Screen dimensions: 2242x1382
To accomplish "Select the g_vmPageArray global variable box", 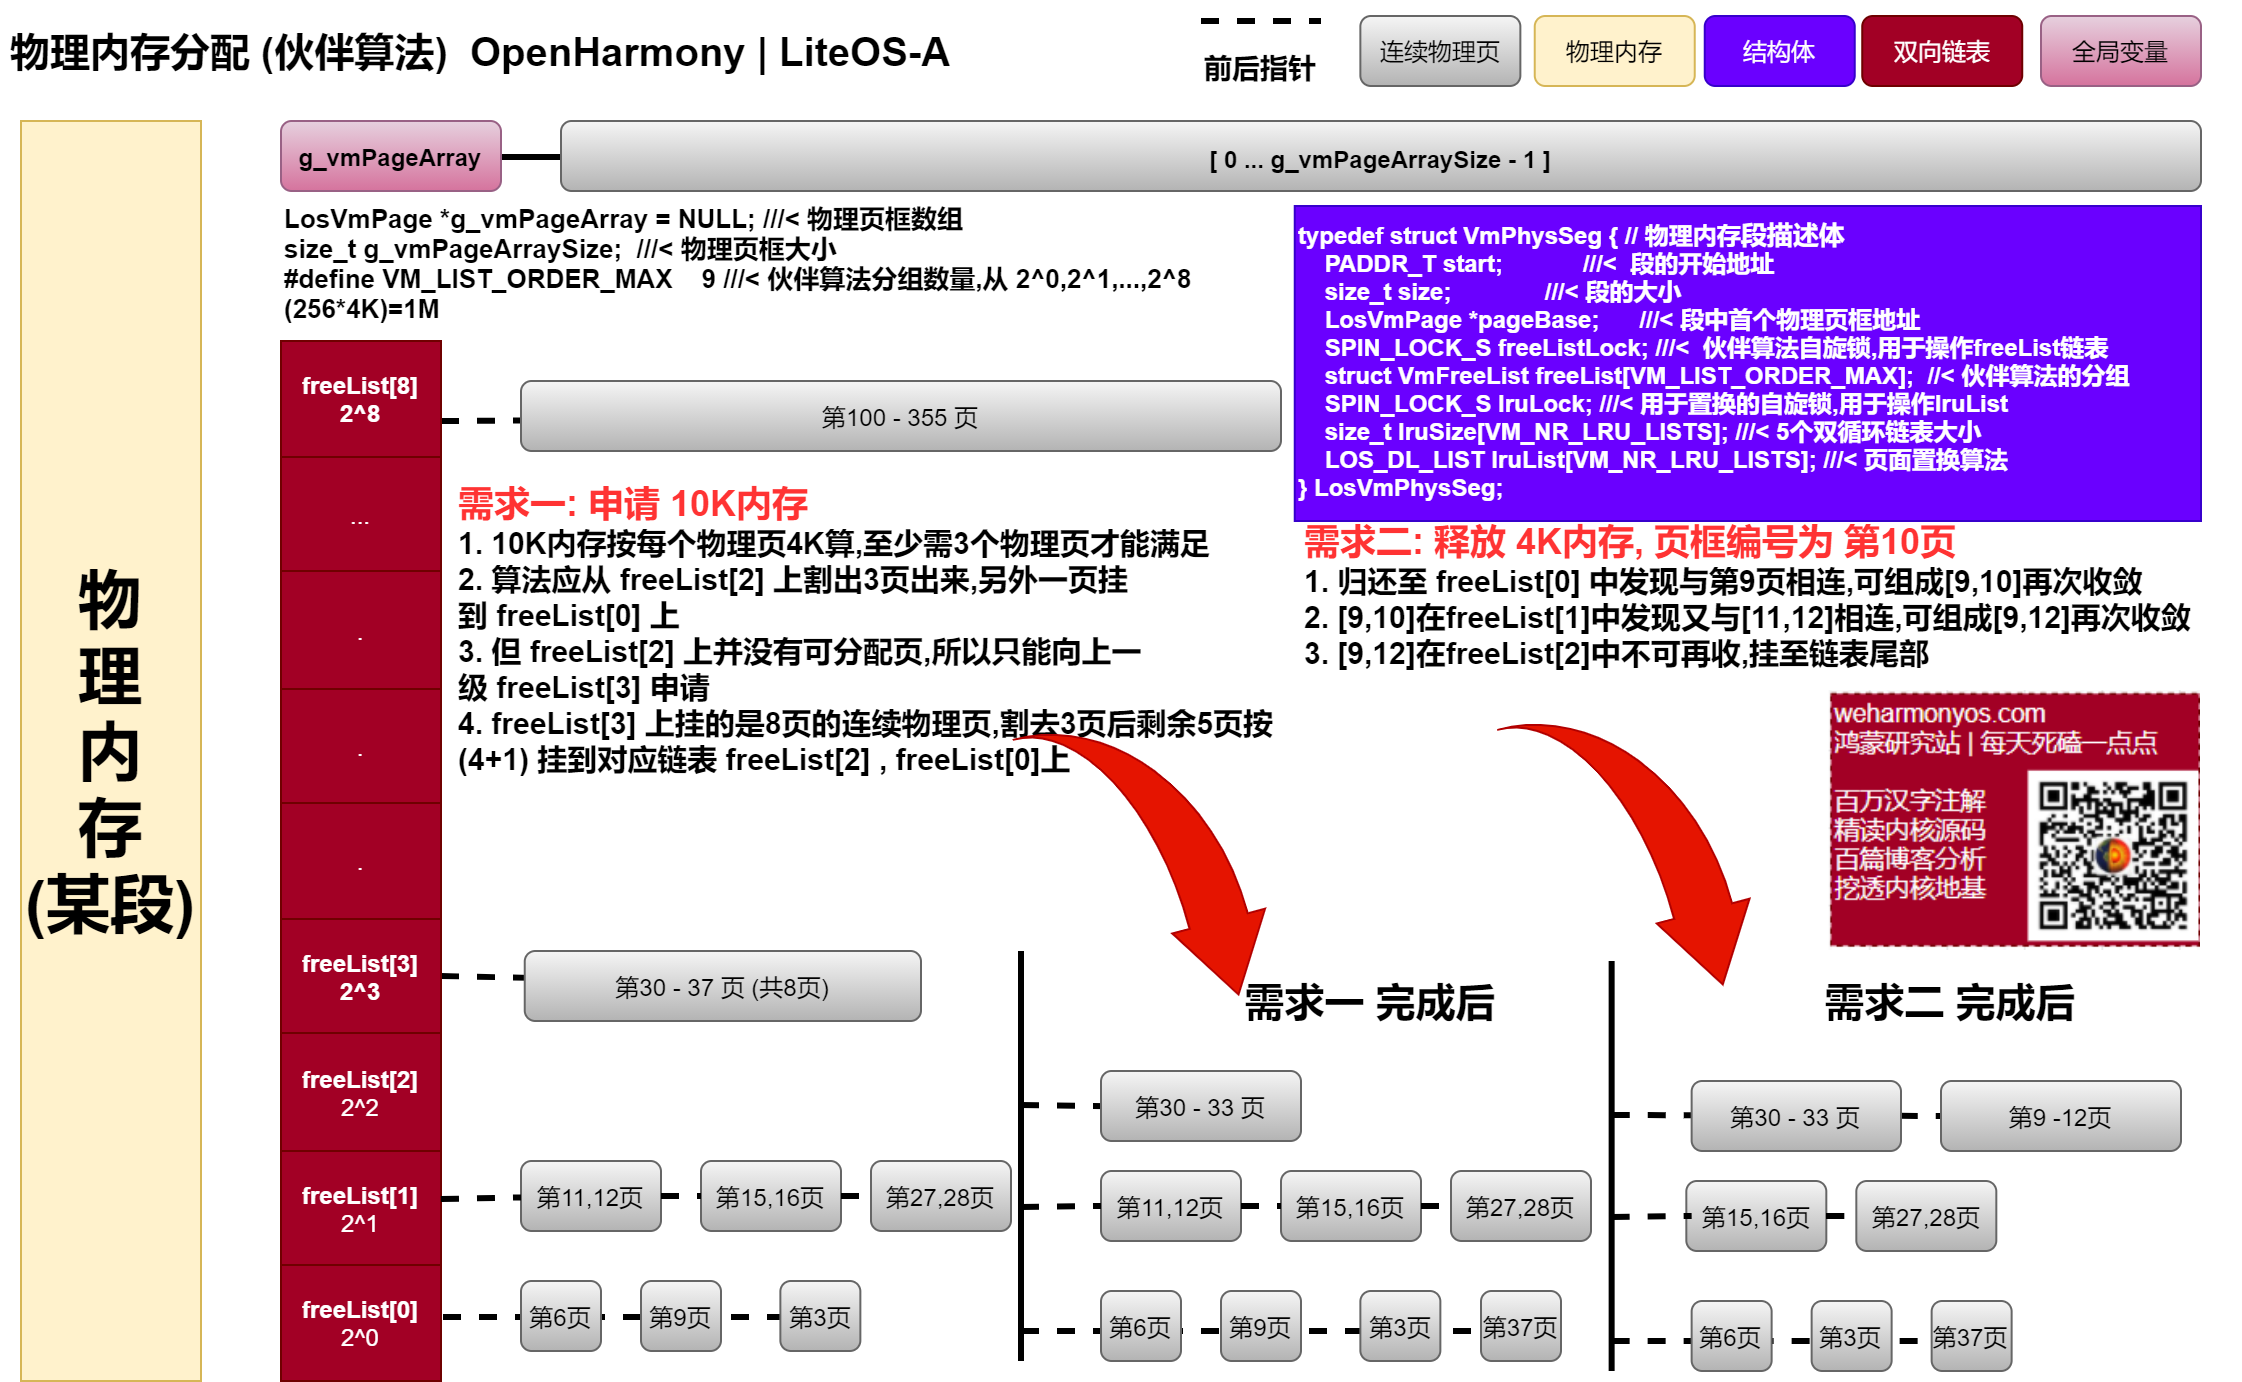I will point(390,157).
